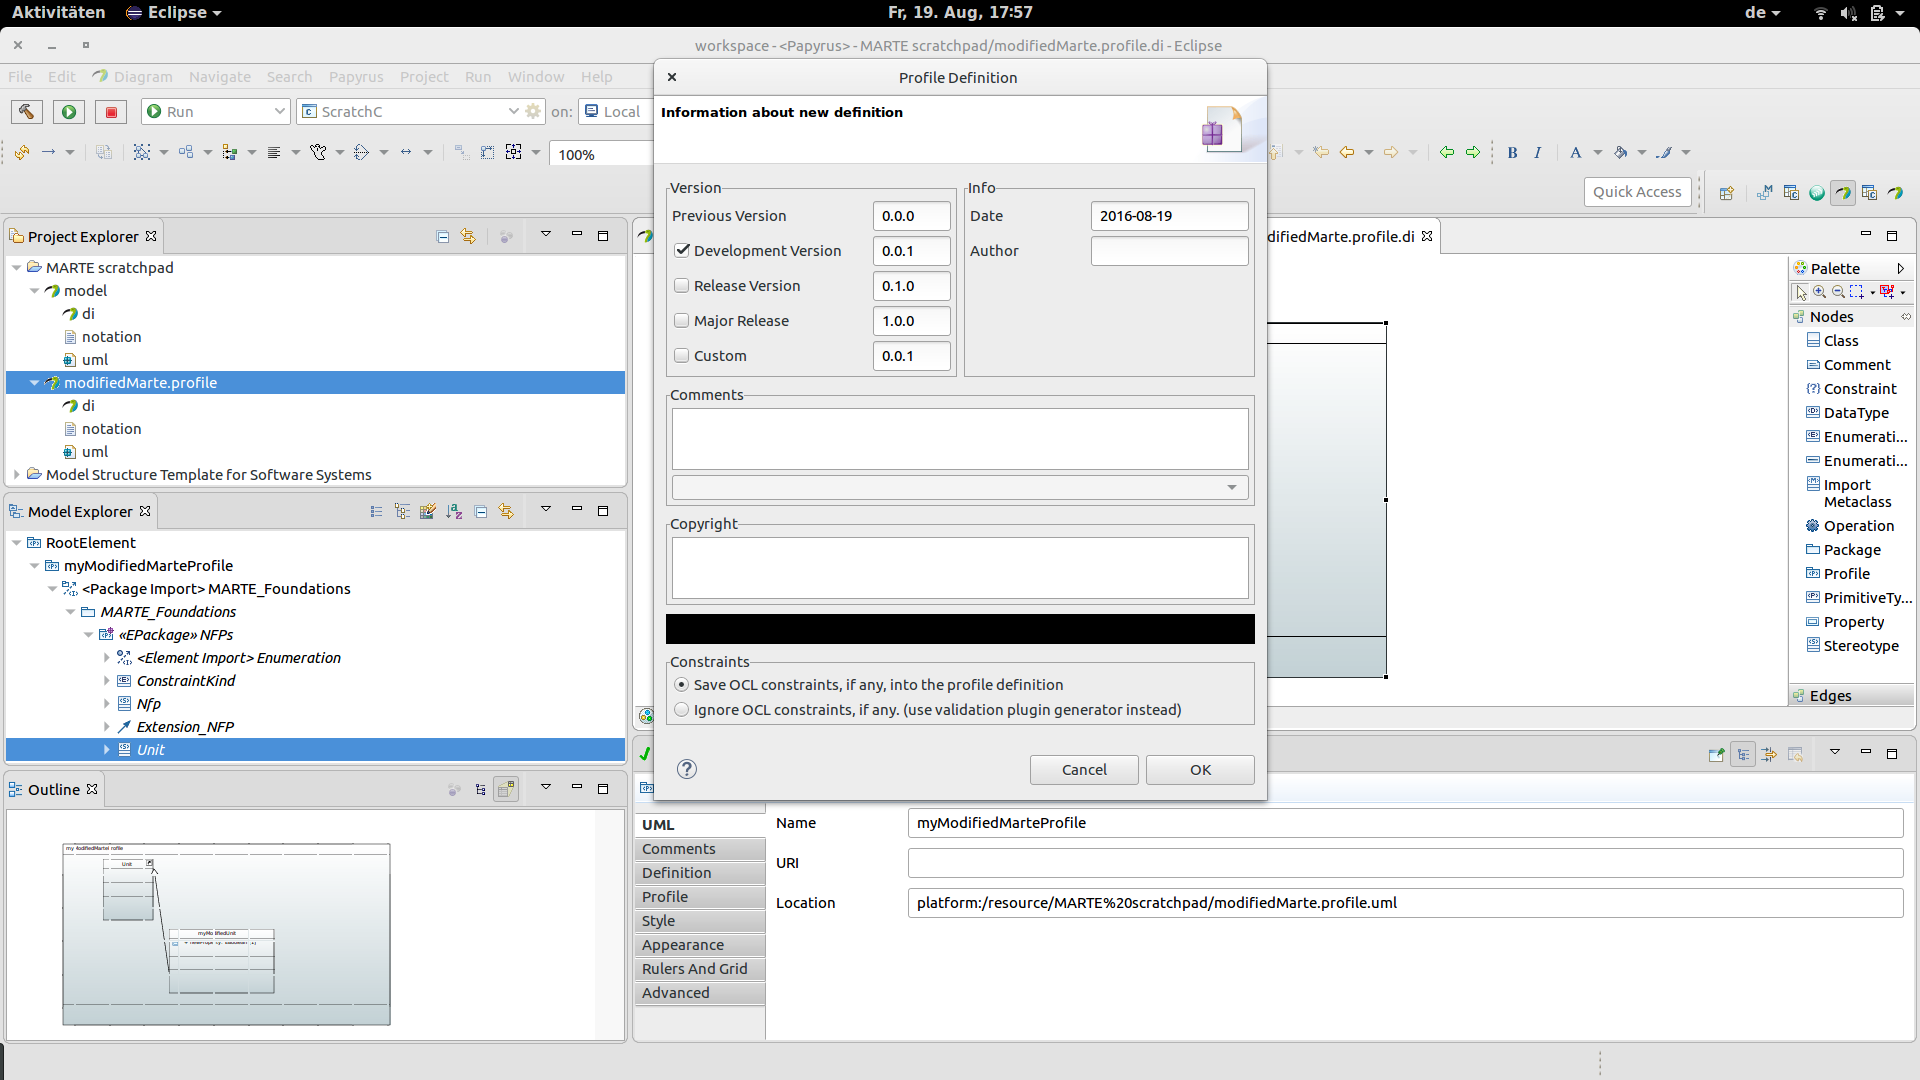Viewport: 1920px width, 1080px height.
Task: Click zoom out tool in Palette toolbar
Action: click(x=1838, y=292)
